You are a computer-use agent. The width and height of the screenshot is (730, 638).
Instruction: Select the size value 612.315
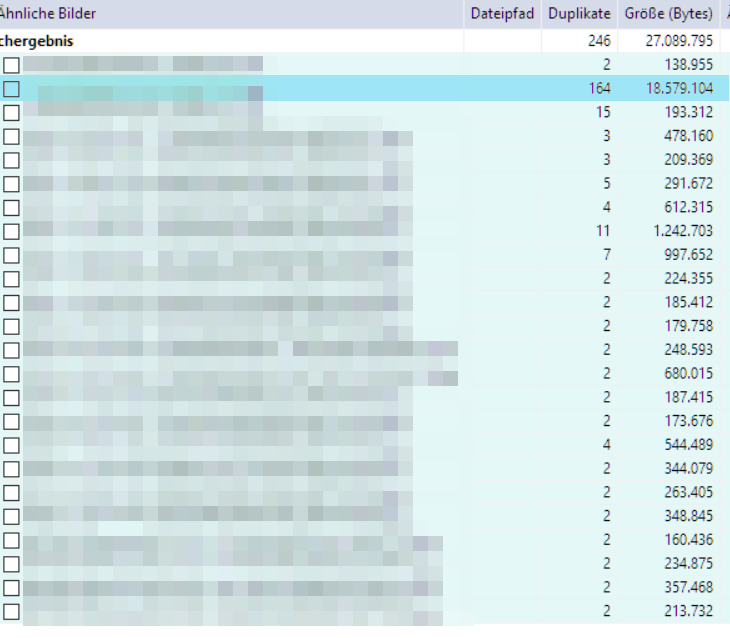coord(688,208)
